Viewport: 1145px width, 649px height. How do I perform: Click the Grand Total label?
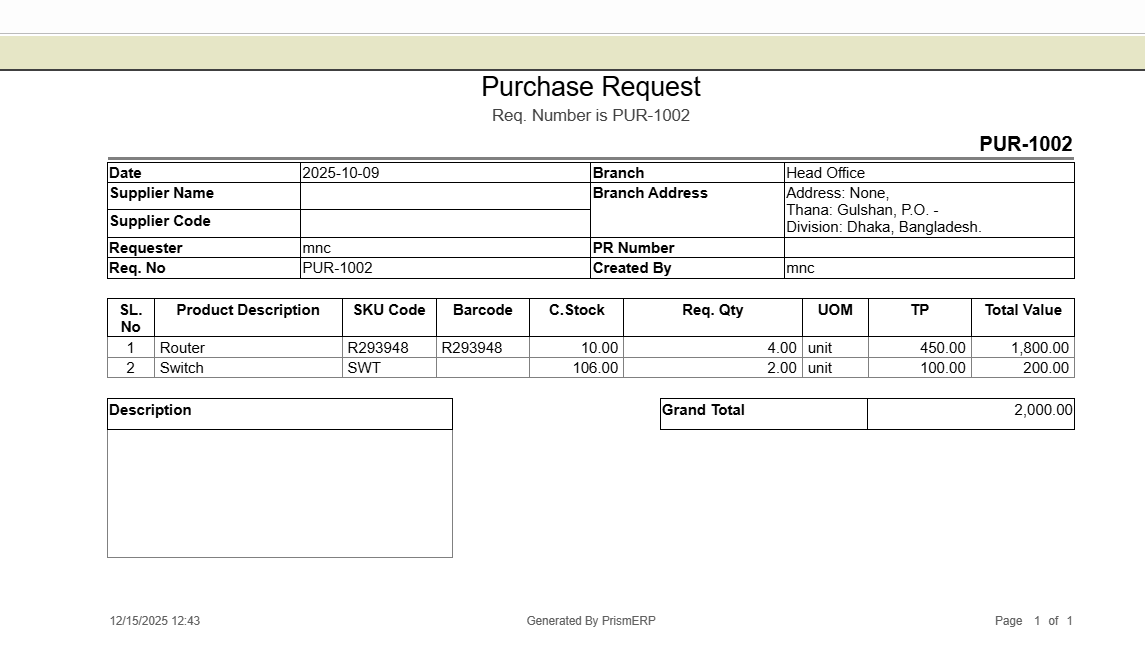click(x=703, y=410)
